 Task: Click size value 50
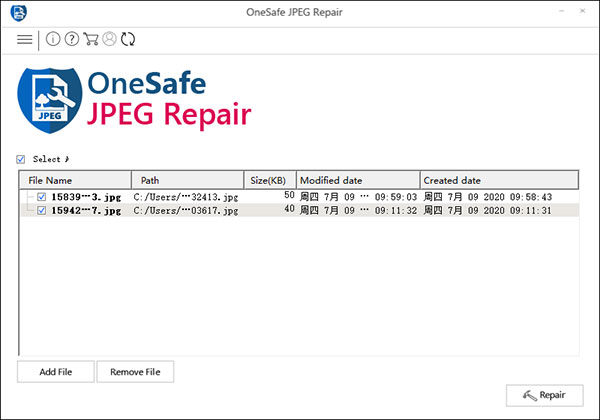click(x=289, y=195)
